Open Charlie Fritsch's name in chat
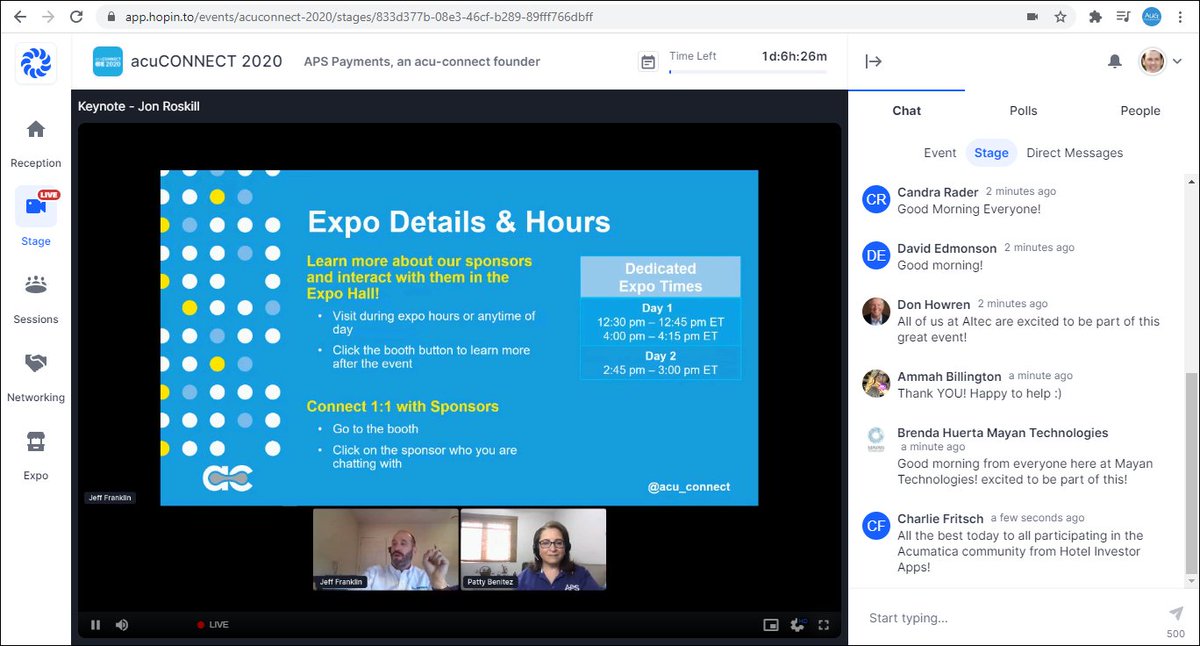Image resolution: width=1200 pixels, height=646 pixels. point(940,518)
